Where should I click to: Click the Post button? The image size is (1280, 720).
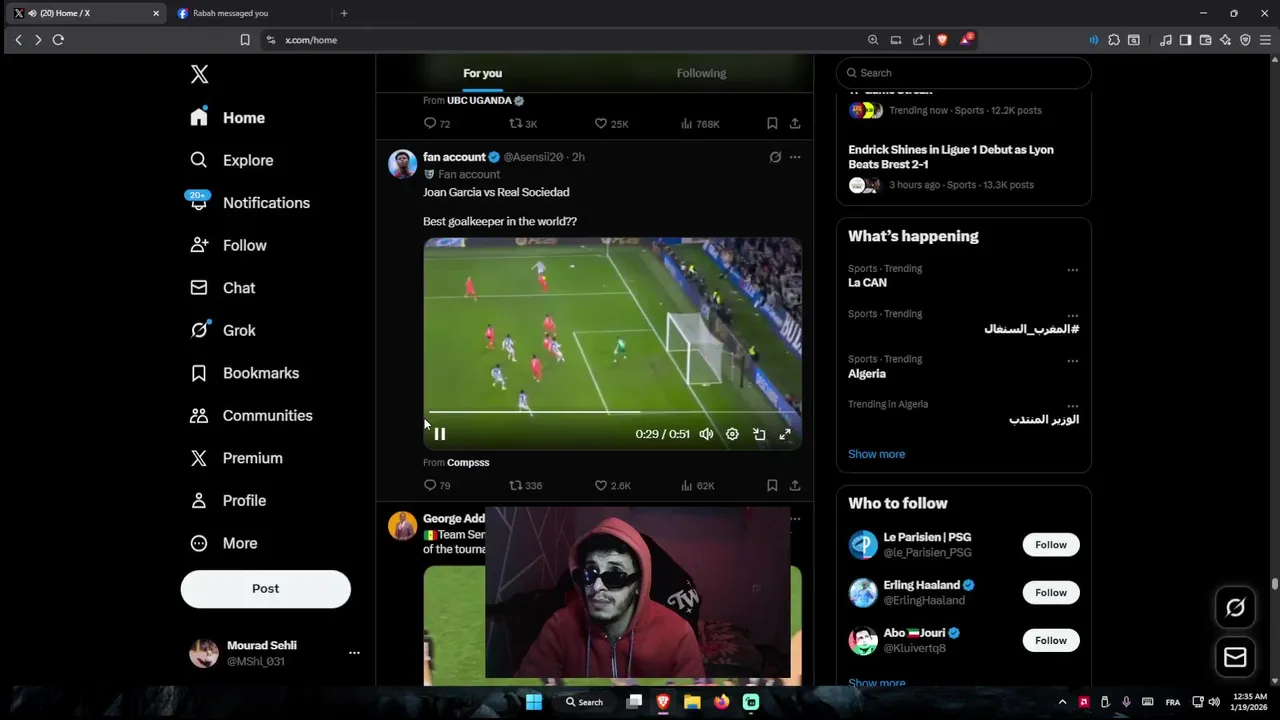(265, 589)
